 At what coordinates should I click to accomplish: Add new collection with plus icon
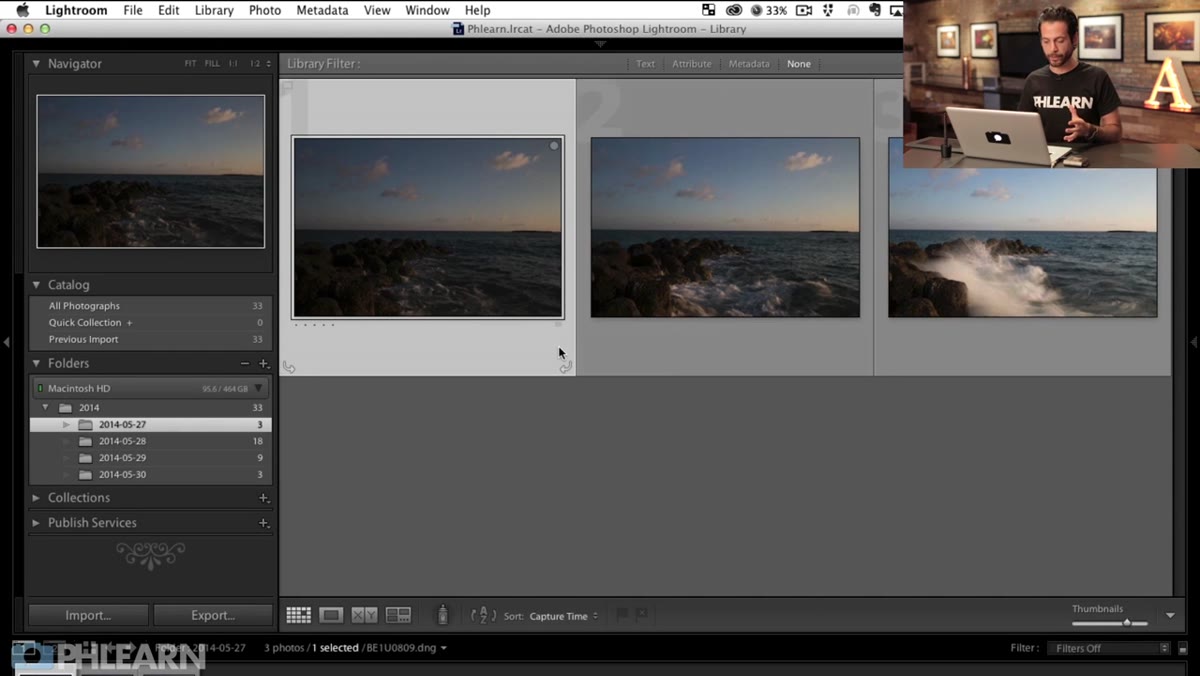(x=264, y=498)
